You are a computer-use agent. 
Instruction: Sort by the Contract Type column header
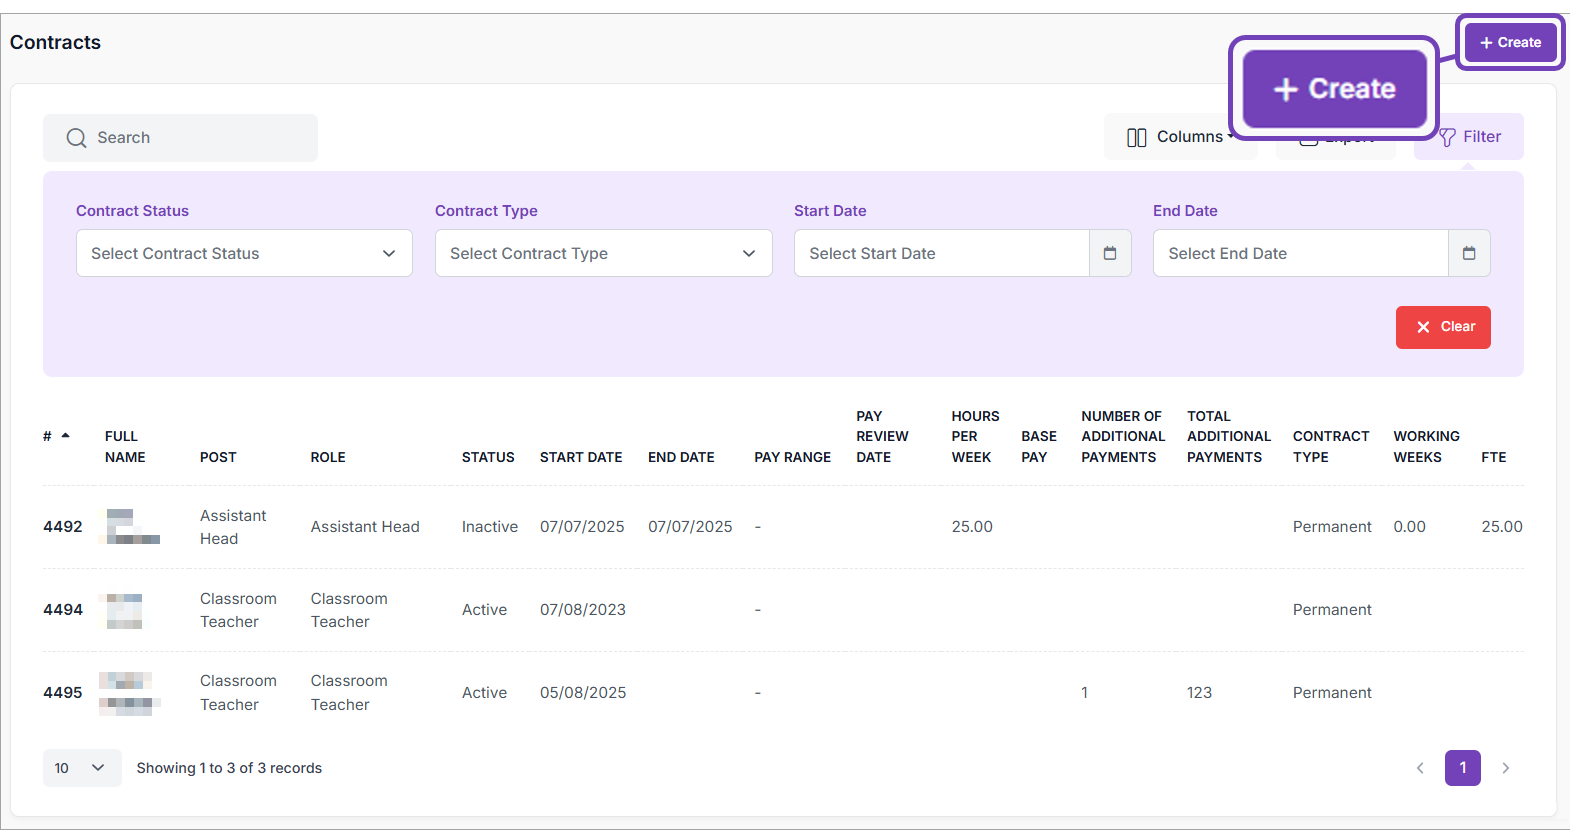1330,446
